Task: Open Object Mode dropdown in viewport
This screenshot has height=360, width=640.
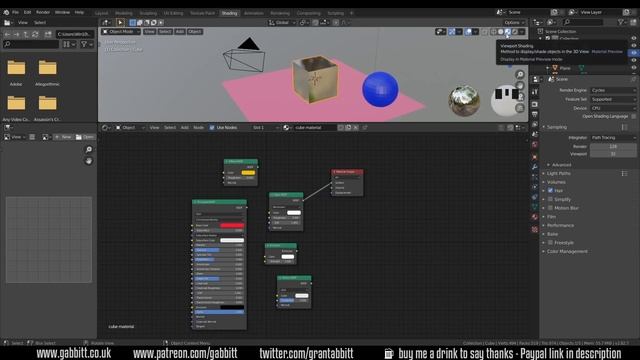Action: tap(121, 31)
